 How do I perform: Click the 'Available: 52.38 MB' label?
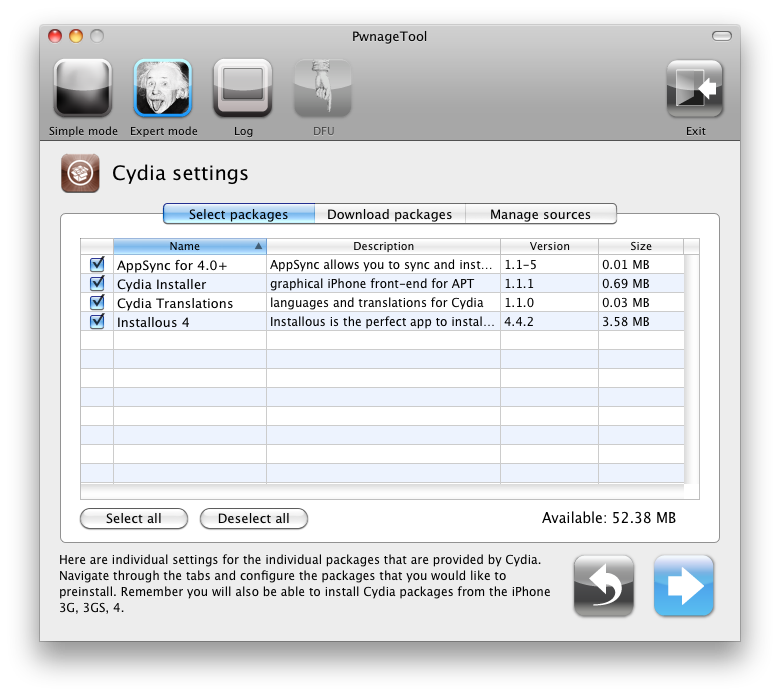point(609,518)
